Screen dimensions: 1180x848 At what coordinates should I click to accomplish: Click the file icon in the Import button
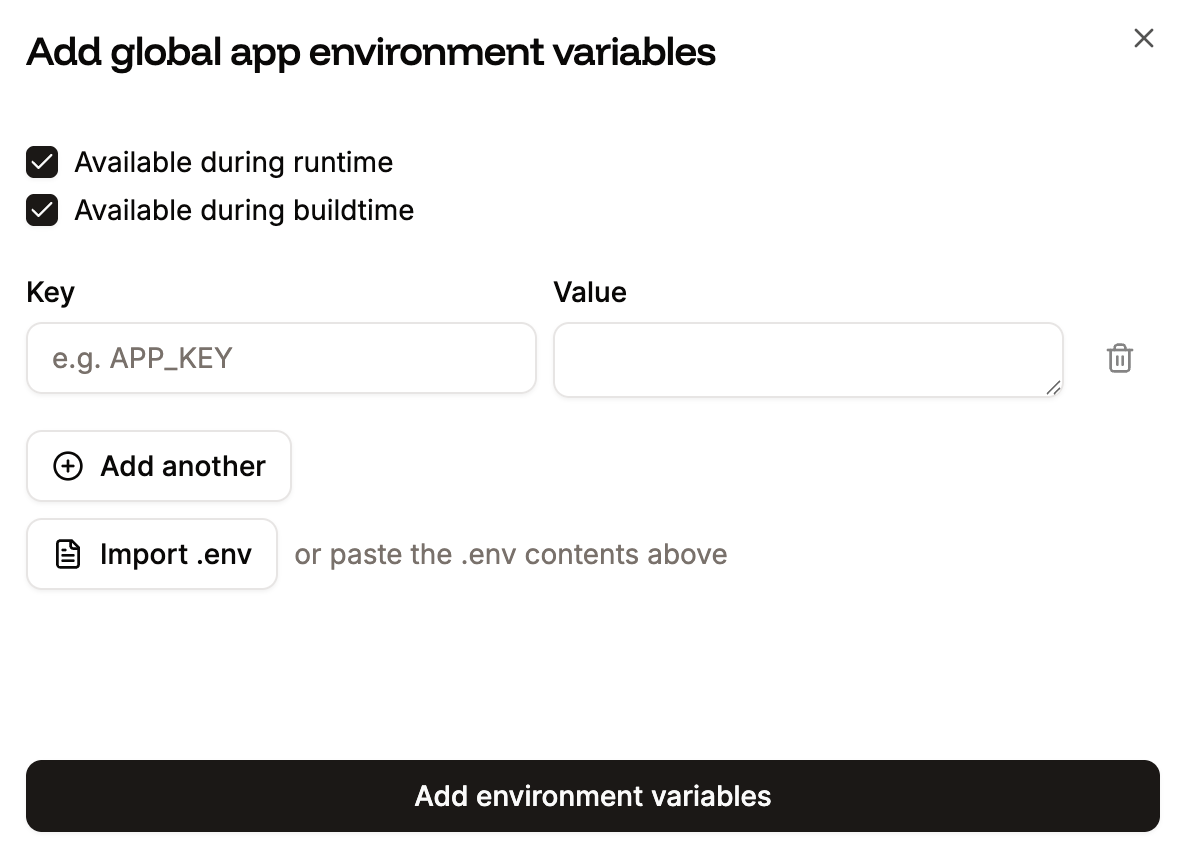pos(66,553)
